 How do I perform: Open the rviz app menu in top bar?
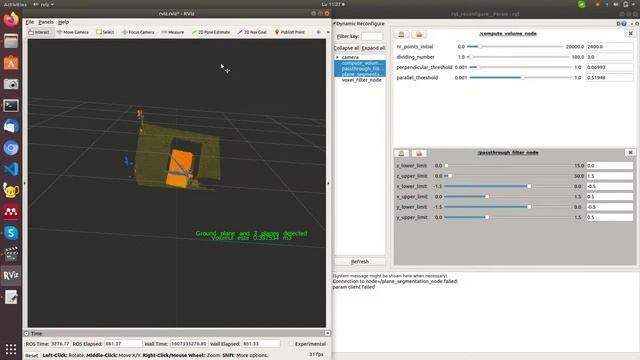tap(43, 4)
